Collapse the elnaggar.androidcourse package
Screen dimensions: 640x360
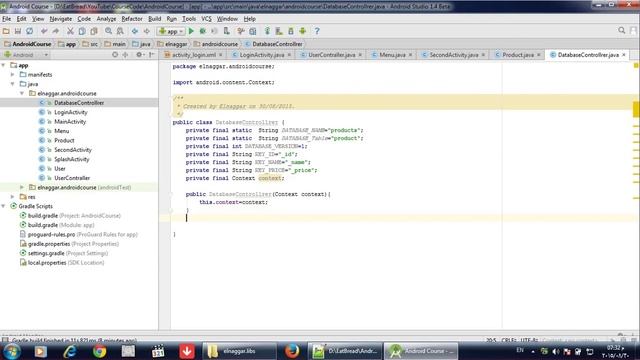coord(22,93)
